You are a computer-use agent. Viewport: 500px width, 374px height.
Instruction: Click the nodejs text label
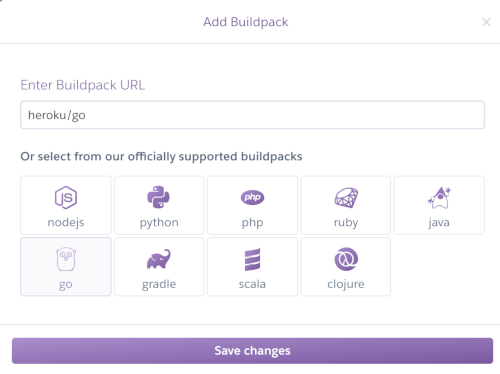[x=66, y=222]
